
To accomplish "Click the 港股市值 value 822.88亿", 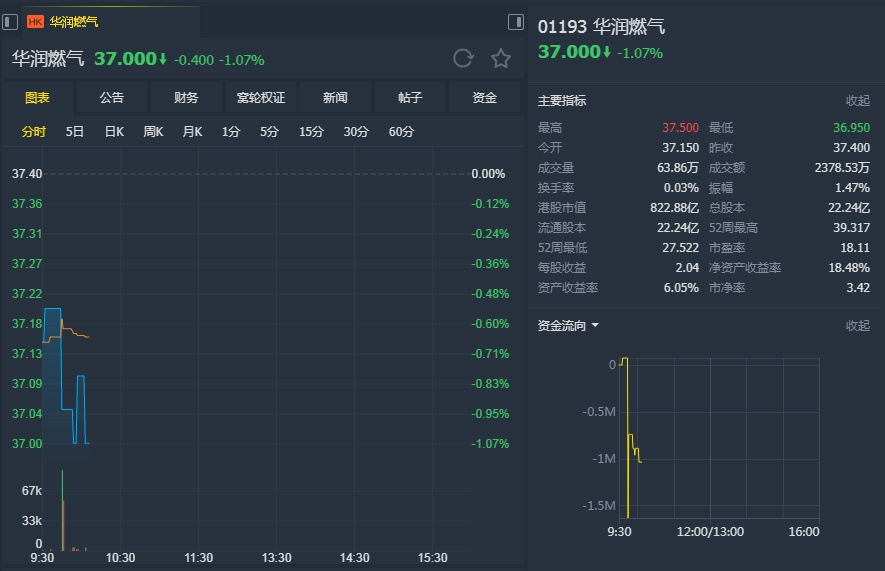I will point(674,208).
